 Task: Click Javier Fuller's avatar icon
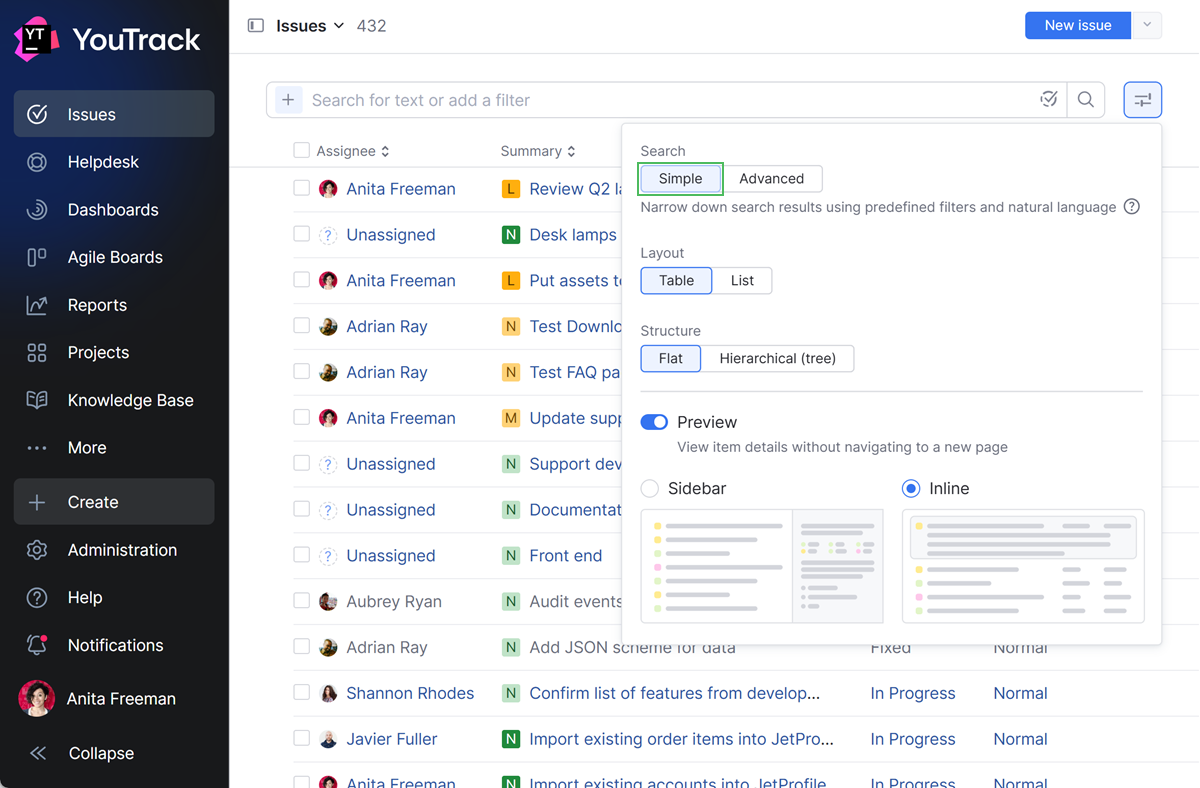click(328, 739)
